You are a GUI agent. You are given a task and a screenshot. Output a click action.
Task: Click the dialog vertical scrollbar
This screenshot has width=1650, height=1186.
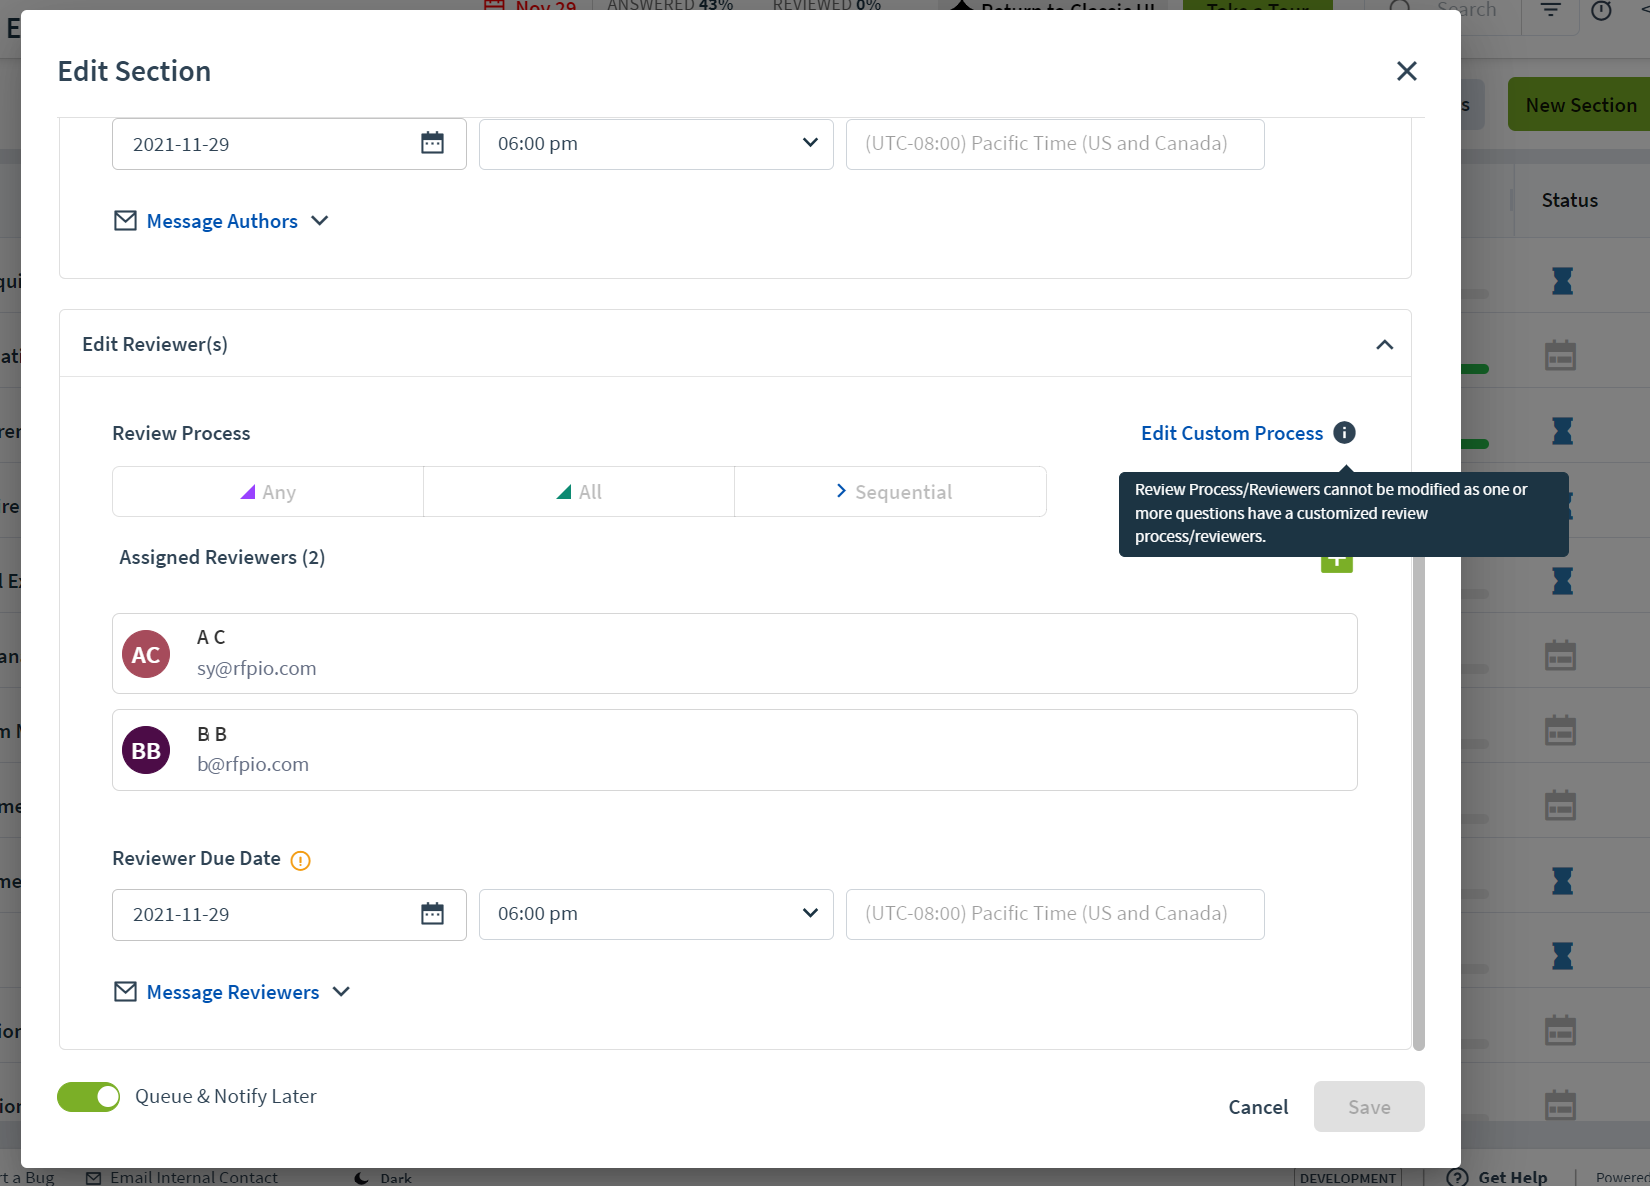[1418, 800]
